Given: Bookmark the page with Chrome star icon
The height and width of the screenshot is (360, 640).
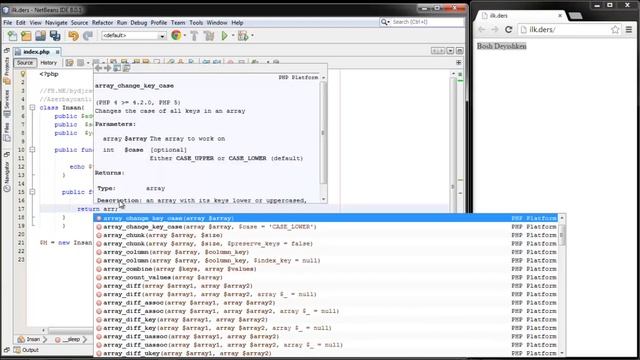Looking at the screenshot, I should [x=615, y=29].
